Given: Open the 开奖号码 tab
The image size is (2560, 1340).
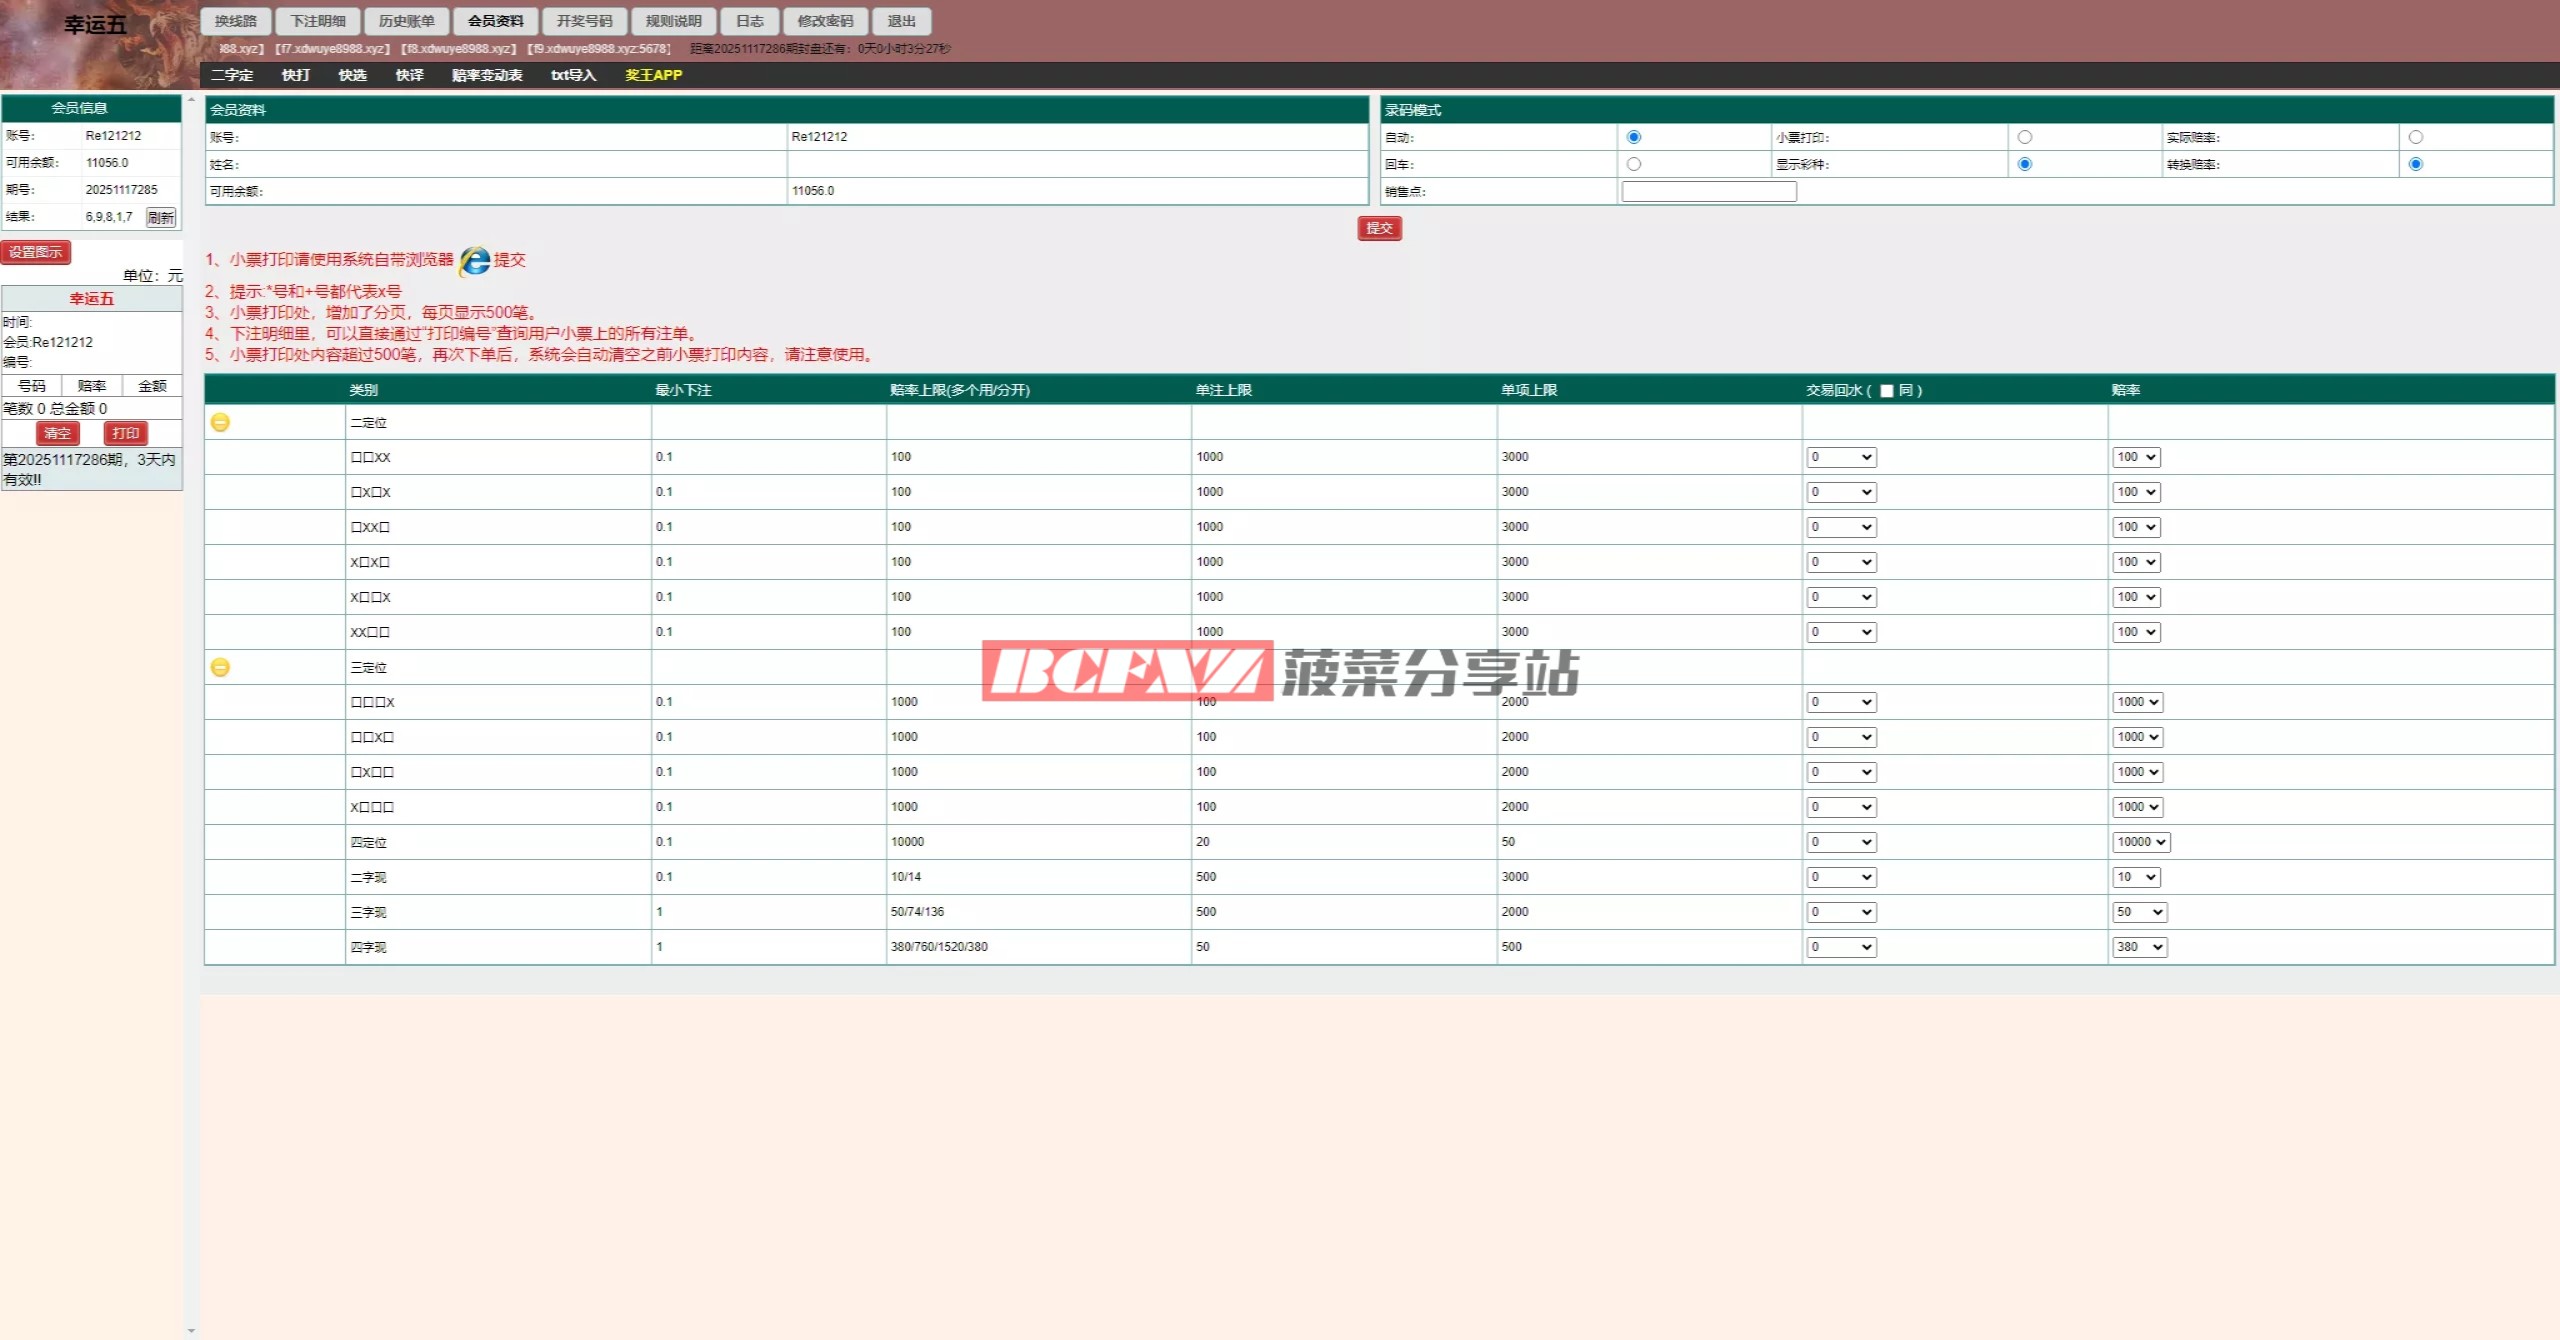Looking at the screenshot, I should [584, 21].
